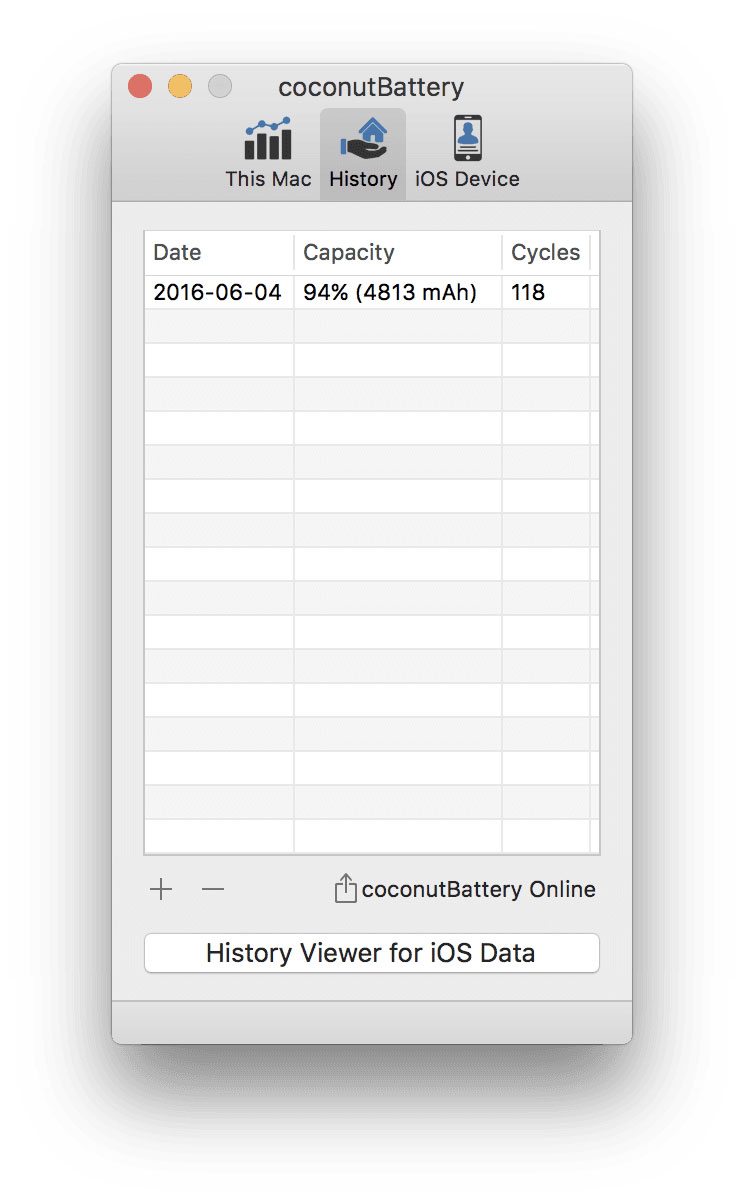Click the 94% (4813 mAh) capacity cell
The width and height of the screenshot is (744, 1204).
[390, 293]
